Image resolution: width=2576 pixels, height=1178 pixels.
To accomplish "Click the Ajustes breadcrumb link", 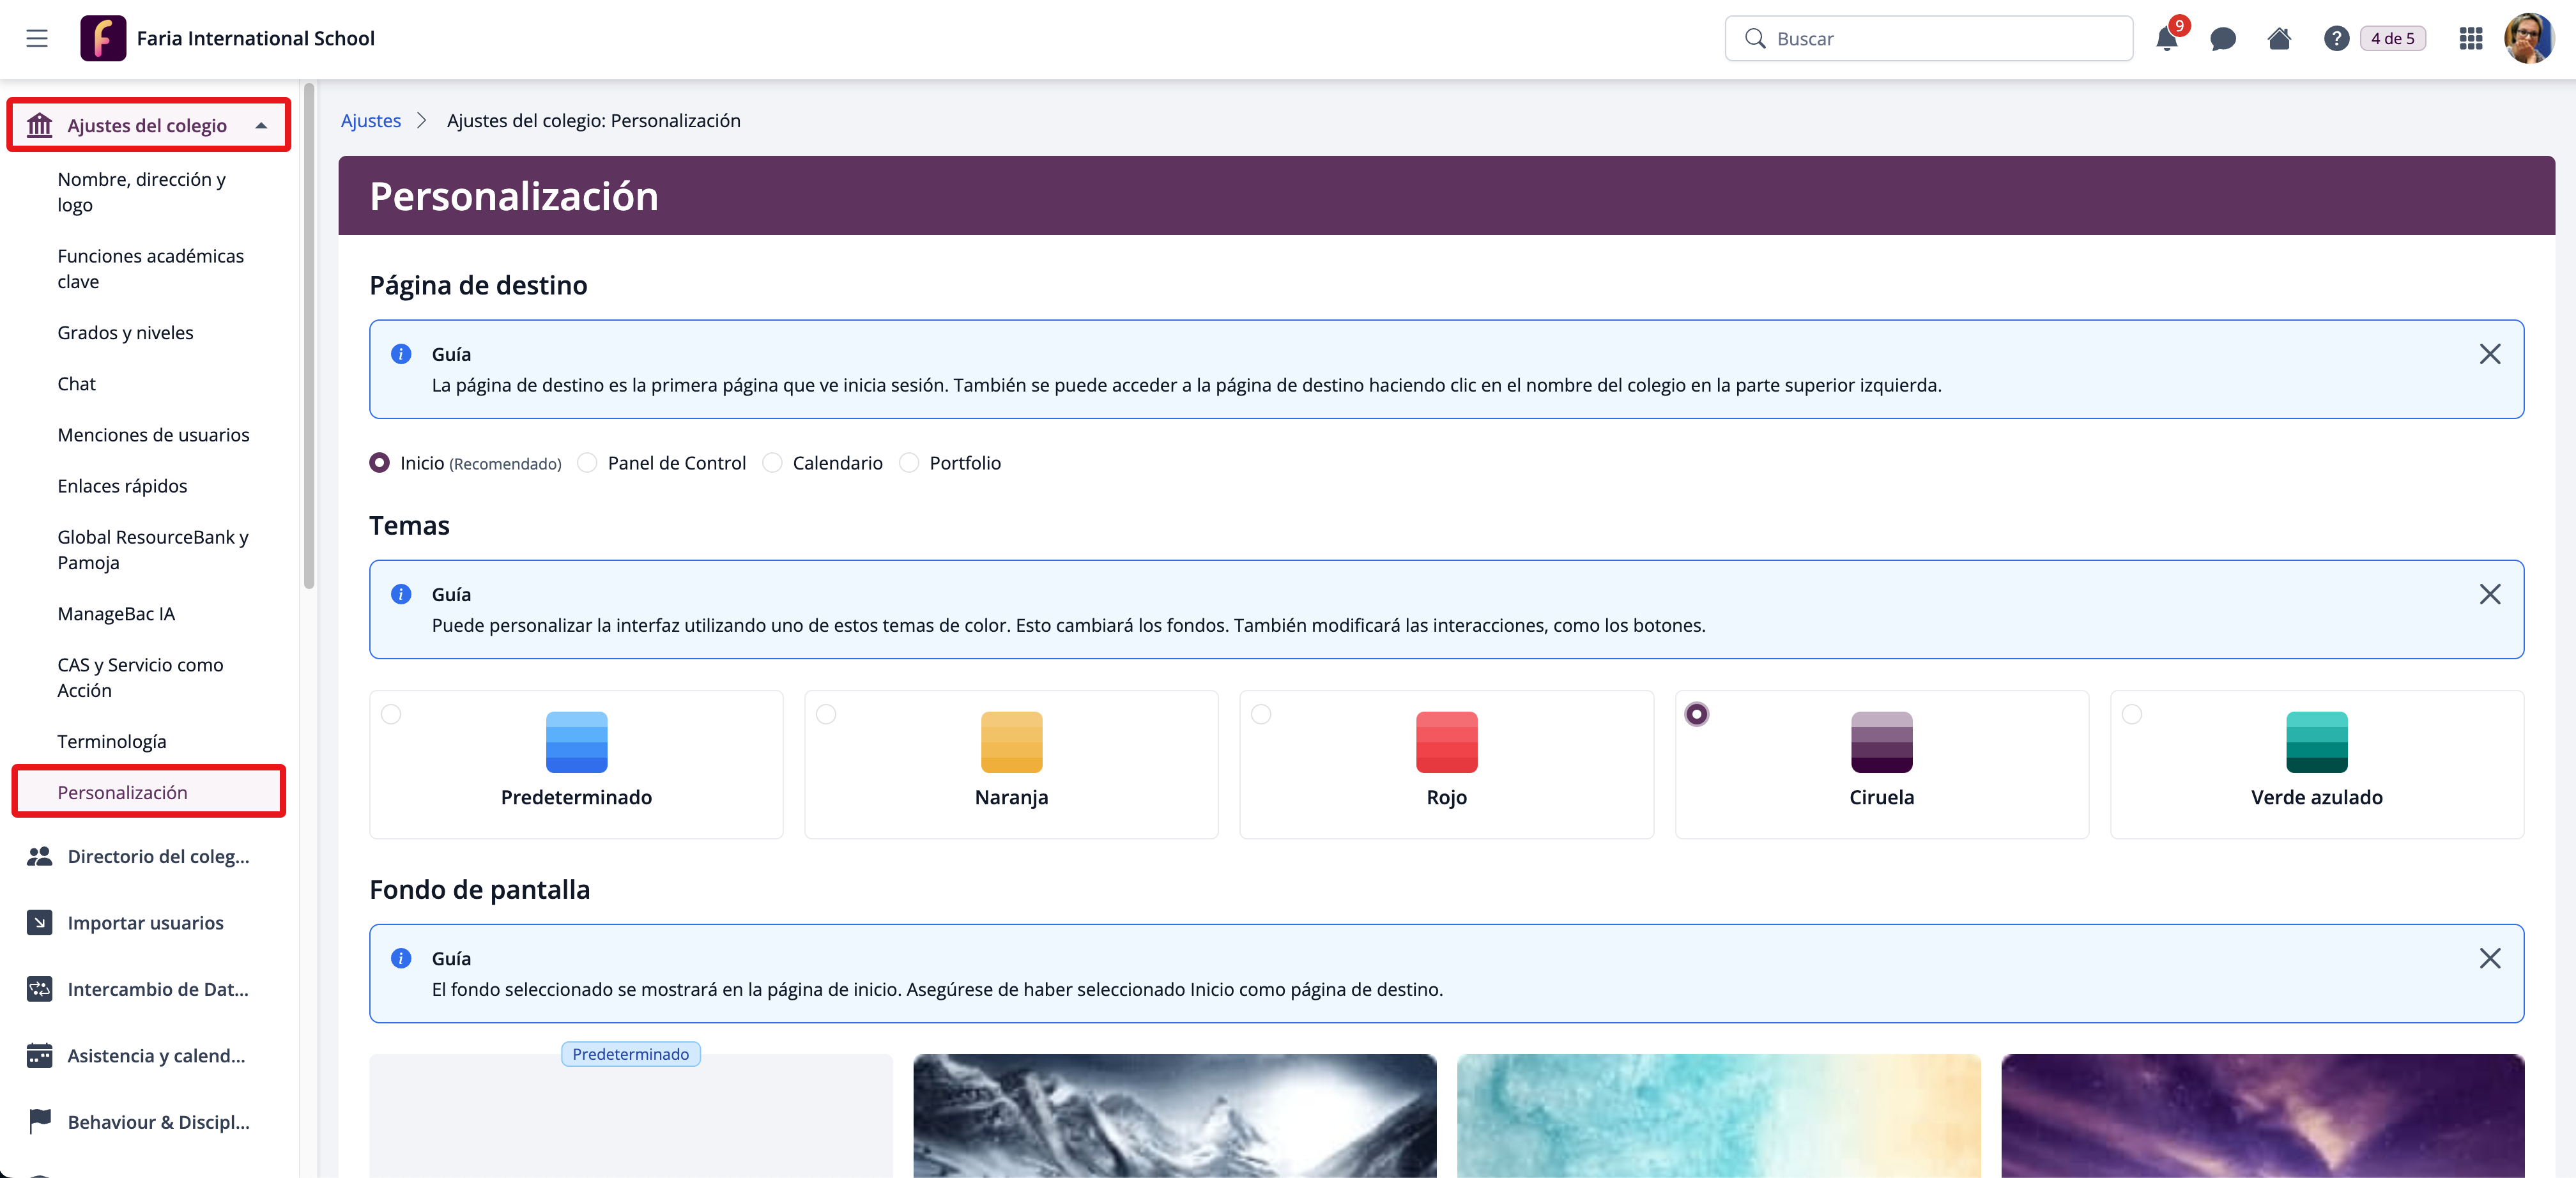I will pos(370,120).
